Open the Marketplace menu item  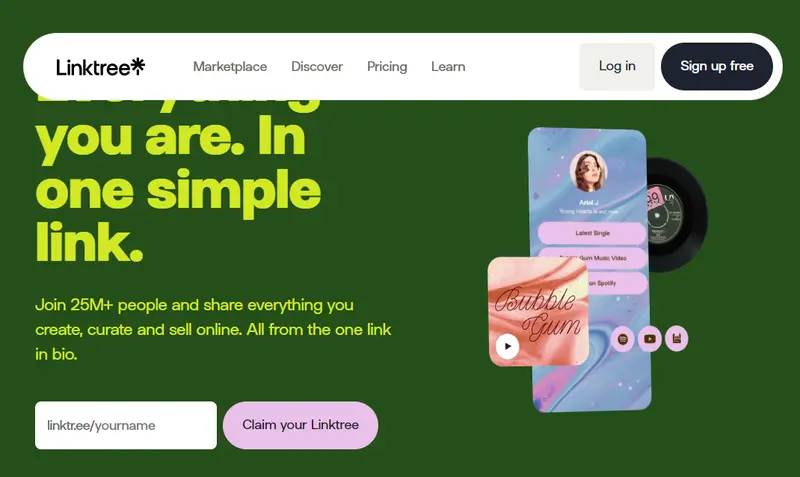pyautogui.click(x=230, y=67)
